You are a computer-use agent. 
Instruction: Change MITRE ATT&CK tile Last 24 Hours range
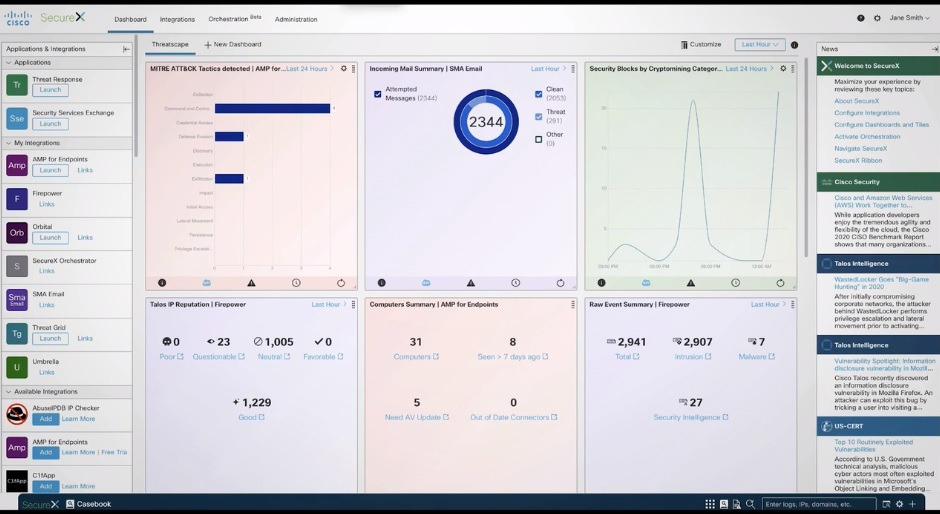310,69
